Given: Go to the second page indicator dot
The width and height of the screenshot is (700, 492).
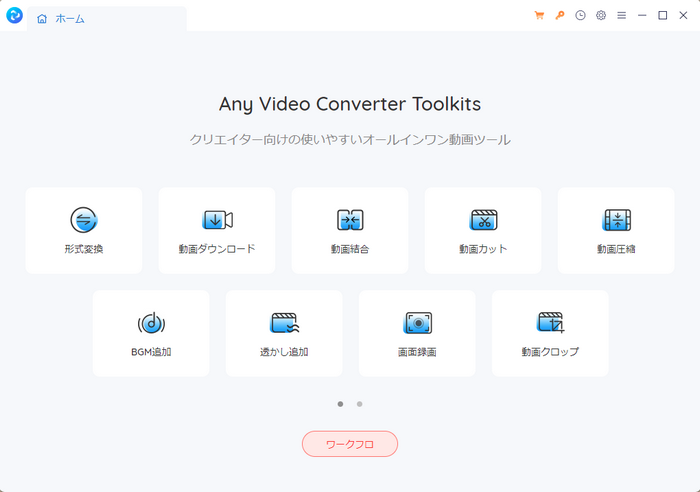Looking at the screenshot, I should [x=359, y=404].
